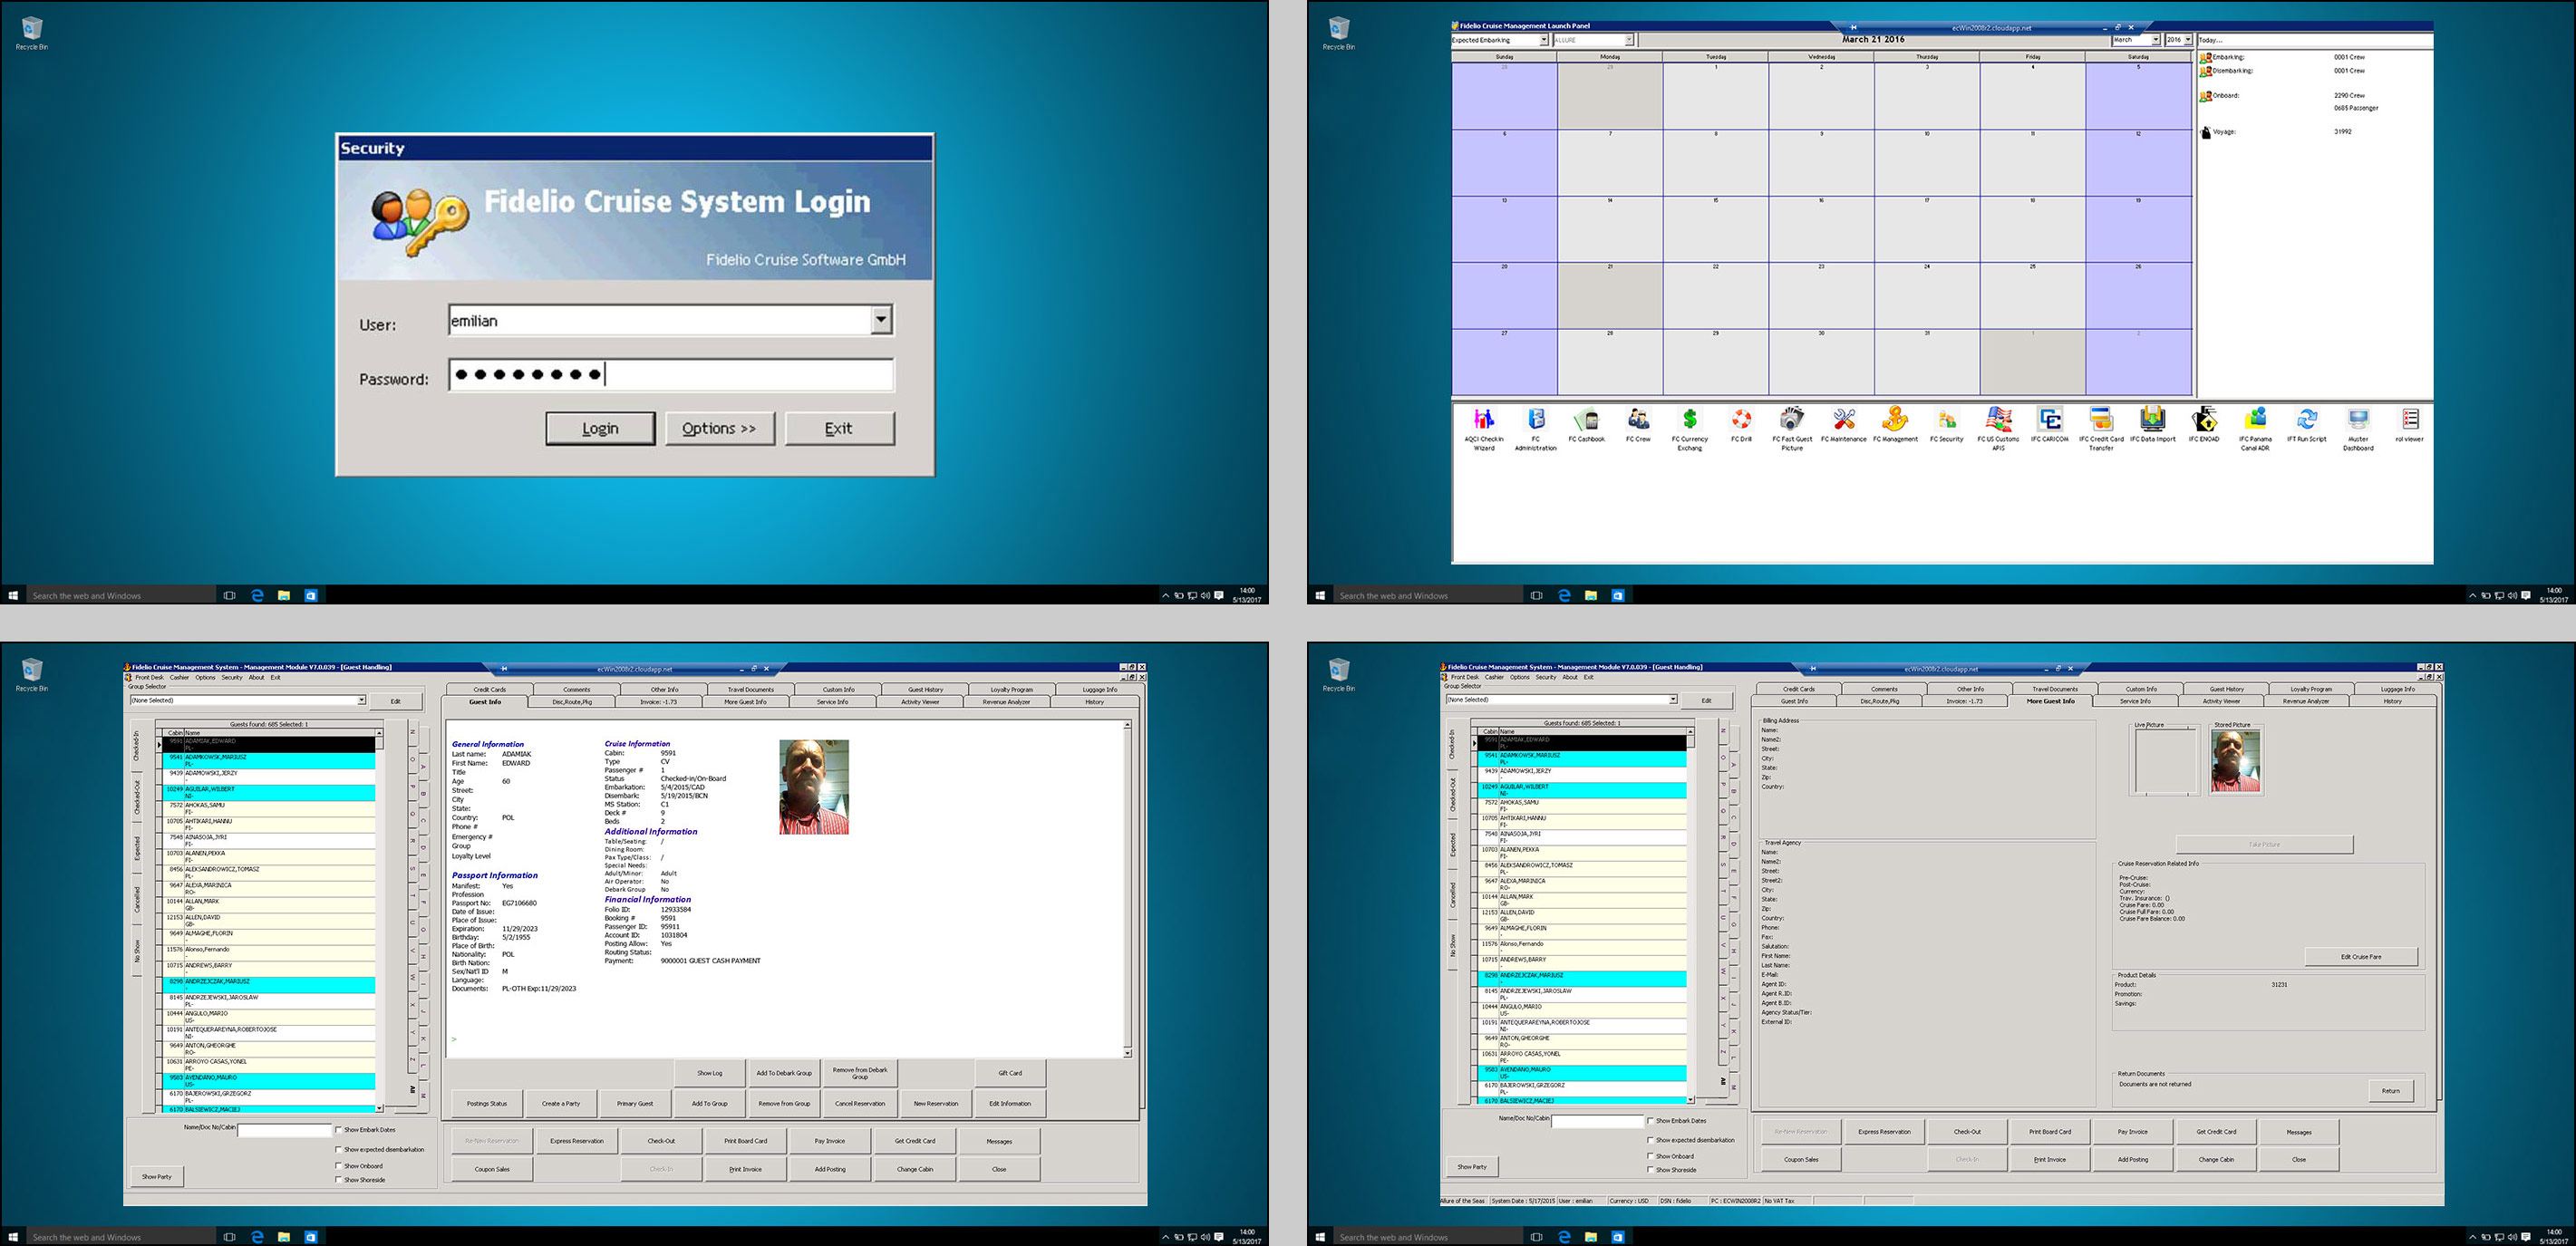Click Exit in the Security dialog
The height and width of the screenshot is (1246, 2576).
point(838,428)
